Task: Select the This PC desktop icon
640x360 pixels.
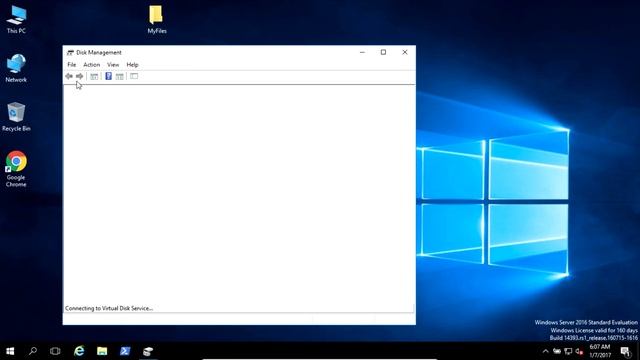Action: pyautogui.click(x=16, y=20)
